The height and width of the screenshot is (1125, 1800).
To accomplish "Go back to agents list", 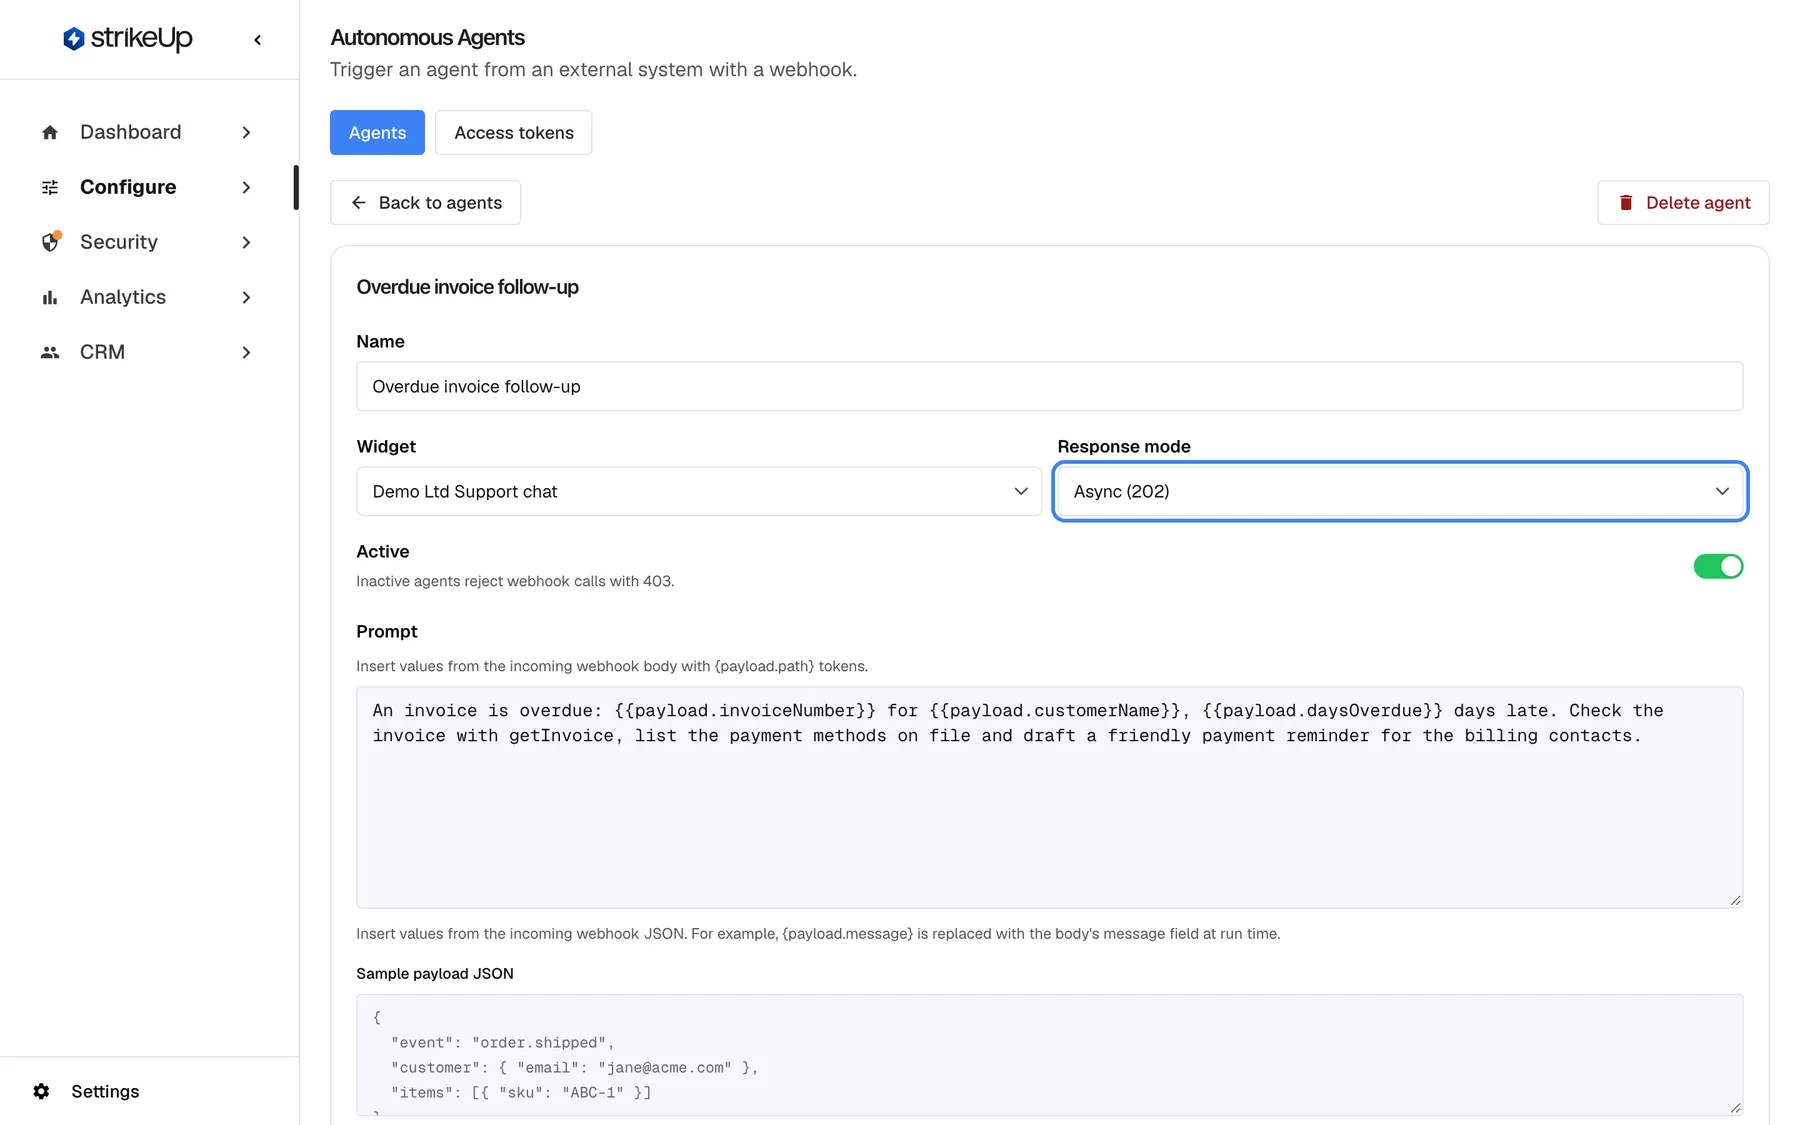I will [425, 202].
